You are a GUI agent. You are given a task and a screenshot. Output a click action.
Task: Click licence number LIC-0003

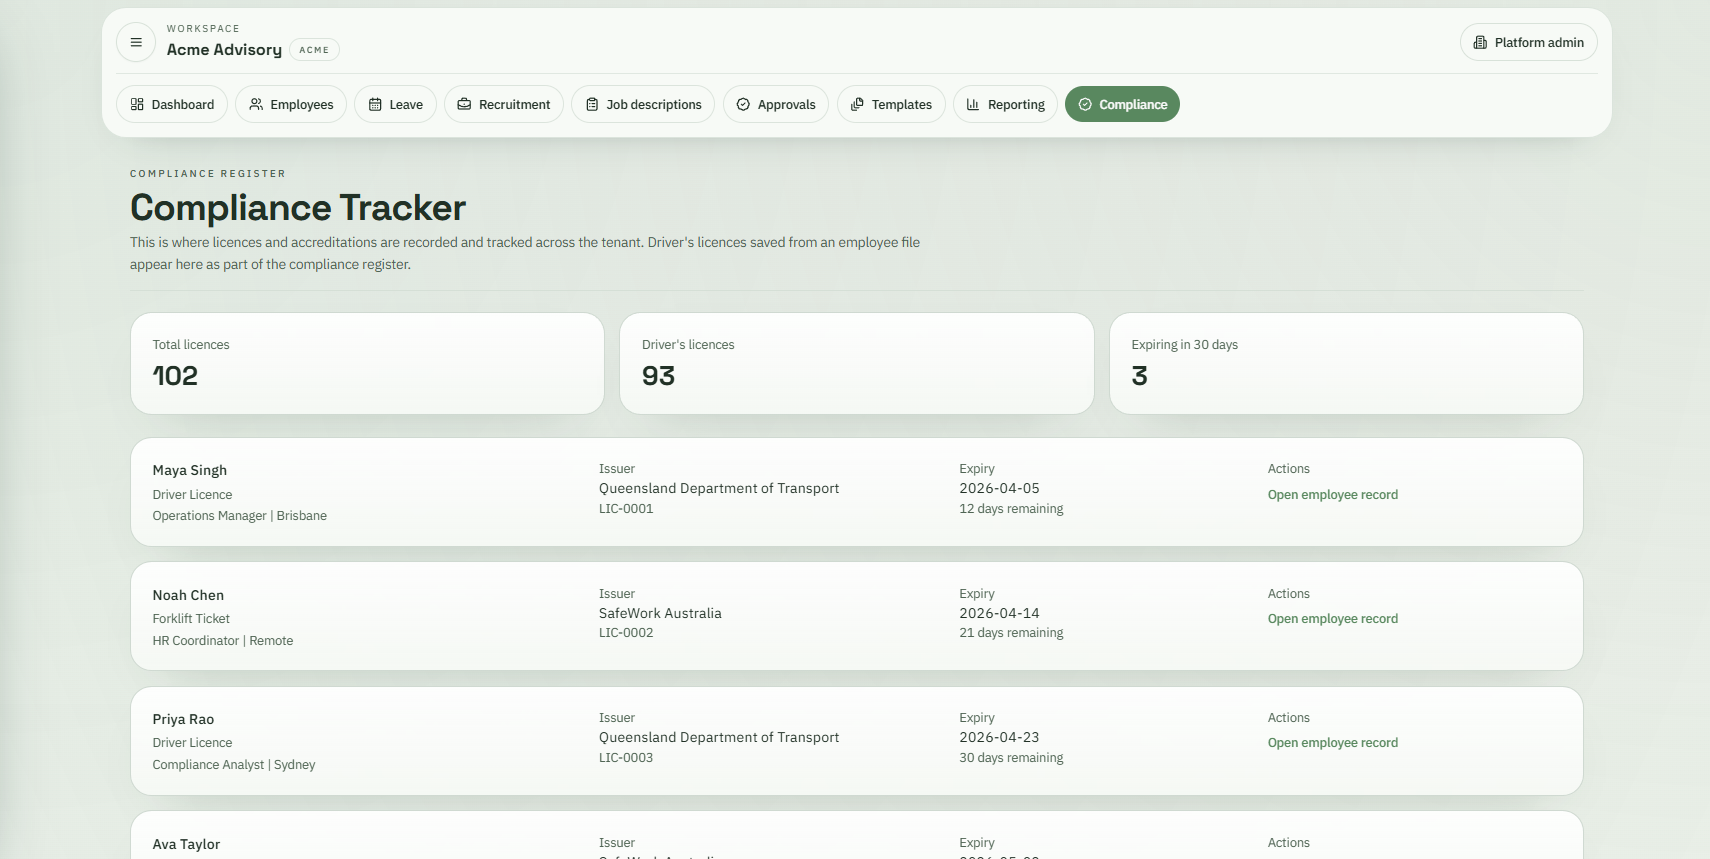[626, 758]
